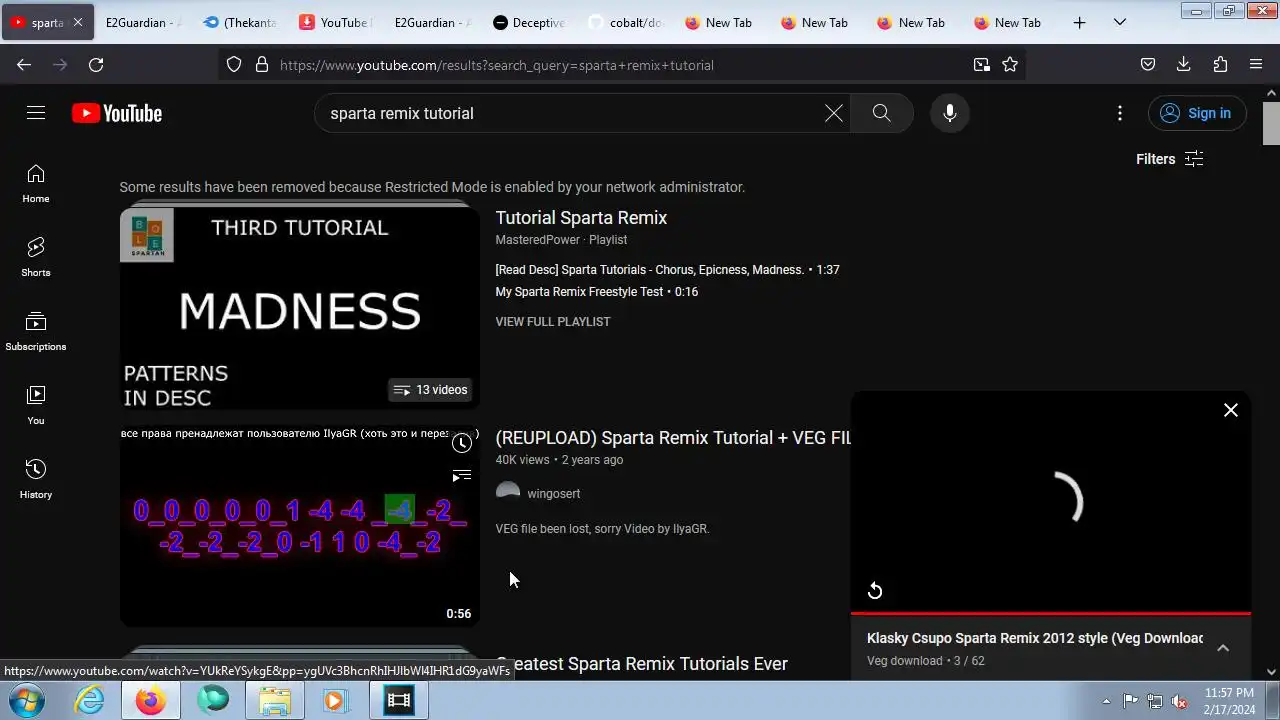The width and height of the screenshot is (1280, 720).
Task: Open Tutorial Sparta Remix playlist title
Action: [x=581, y=218]
